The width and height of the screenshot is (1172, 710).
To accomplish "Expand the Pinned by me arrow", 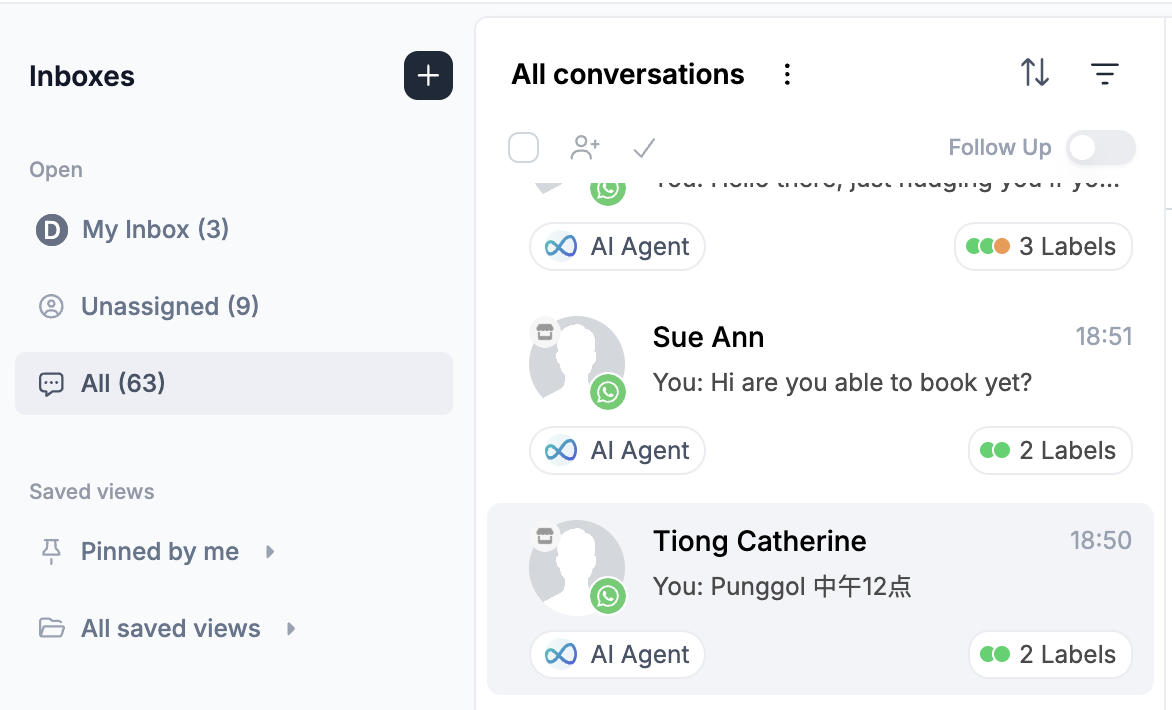I will click(271, 552).
